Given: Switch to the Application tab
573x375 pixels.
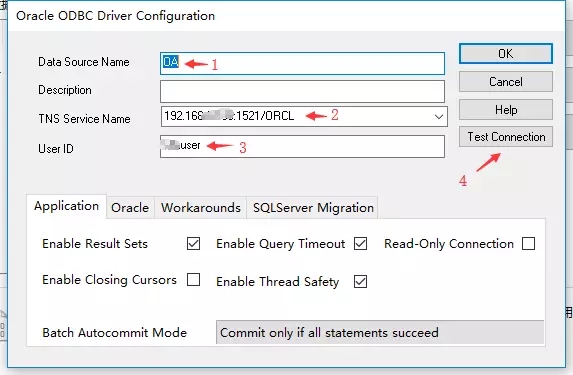Looking at the screenshot, I should [x=67, y=206].
